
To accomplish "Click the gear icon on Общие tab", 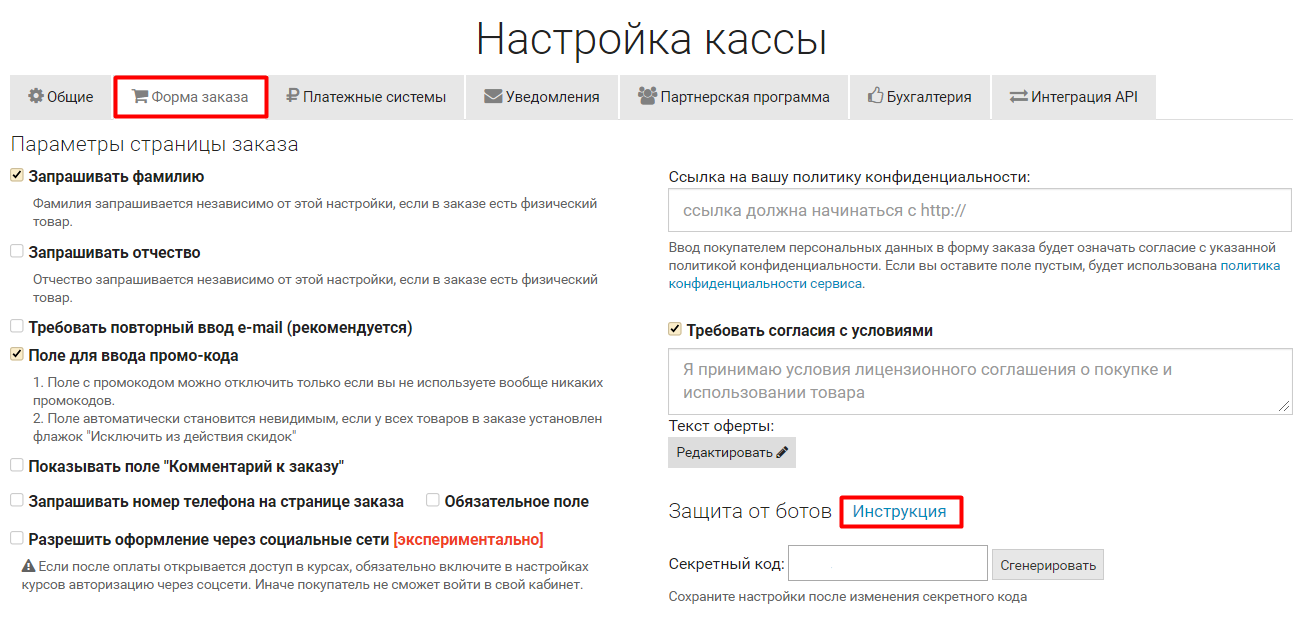I will pos(36,97).
